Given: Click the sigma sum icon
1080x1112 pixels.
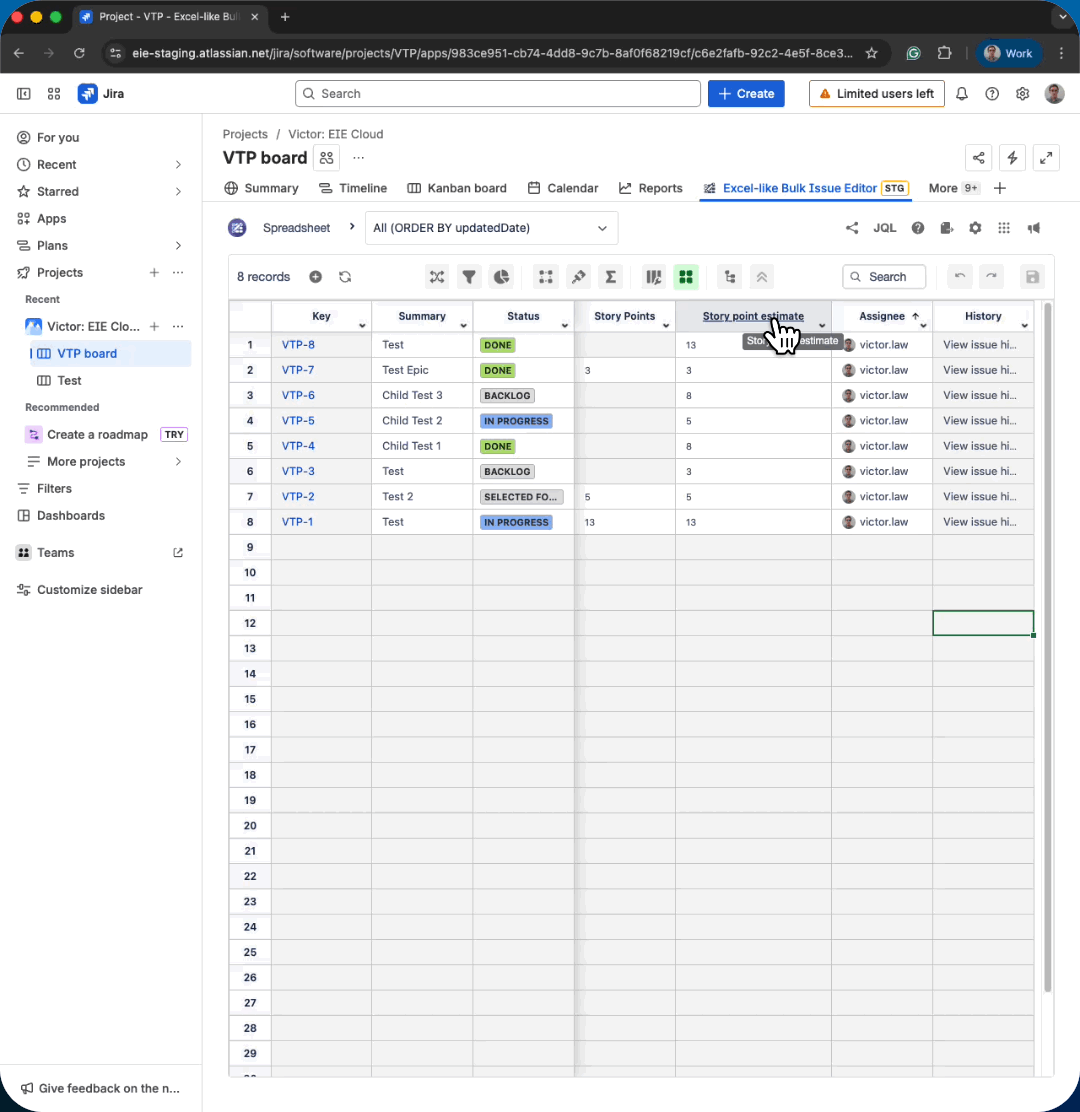Looking at the screenshot, I should pos(611,277).
